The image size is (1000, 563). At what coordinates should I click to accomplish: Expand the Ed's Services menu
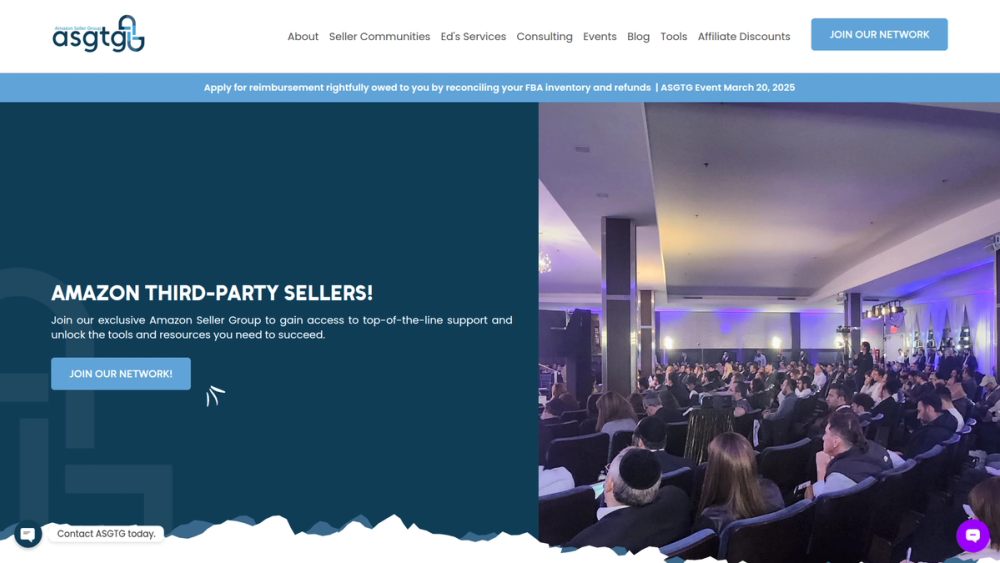(473, 36)
